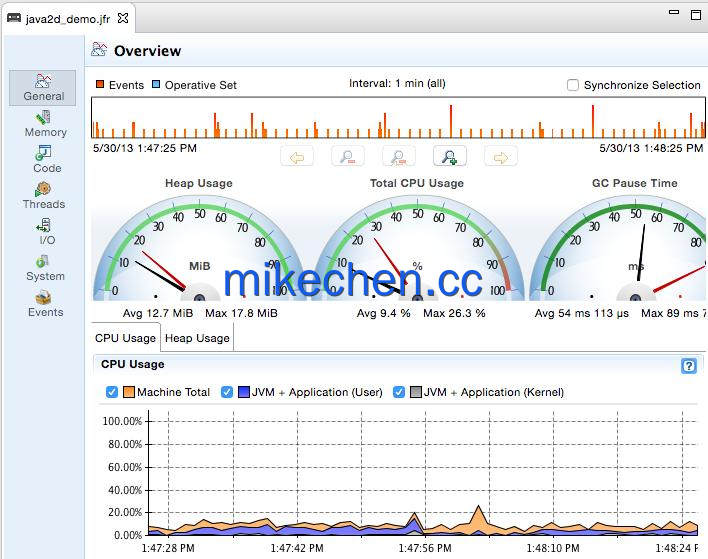Open CPU Usage help question mark icon
The width and height of the screenshot is (708, 559).
tap(689, 365)
